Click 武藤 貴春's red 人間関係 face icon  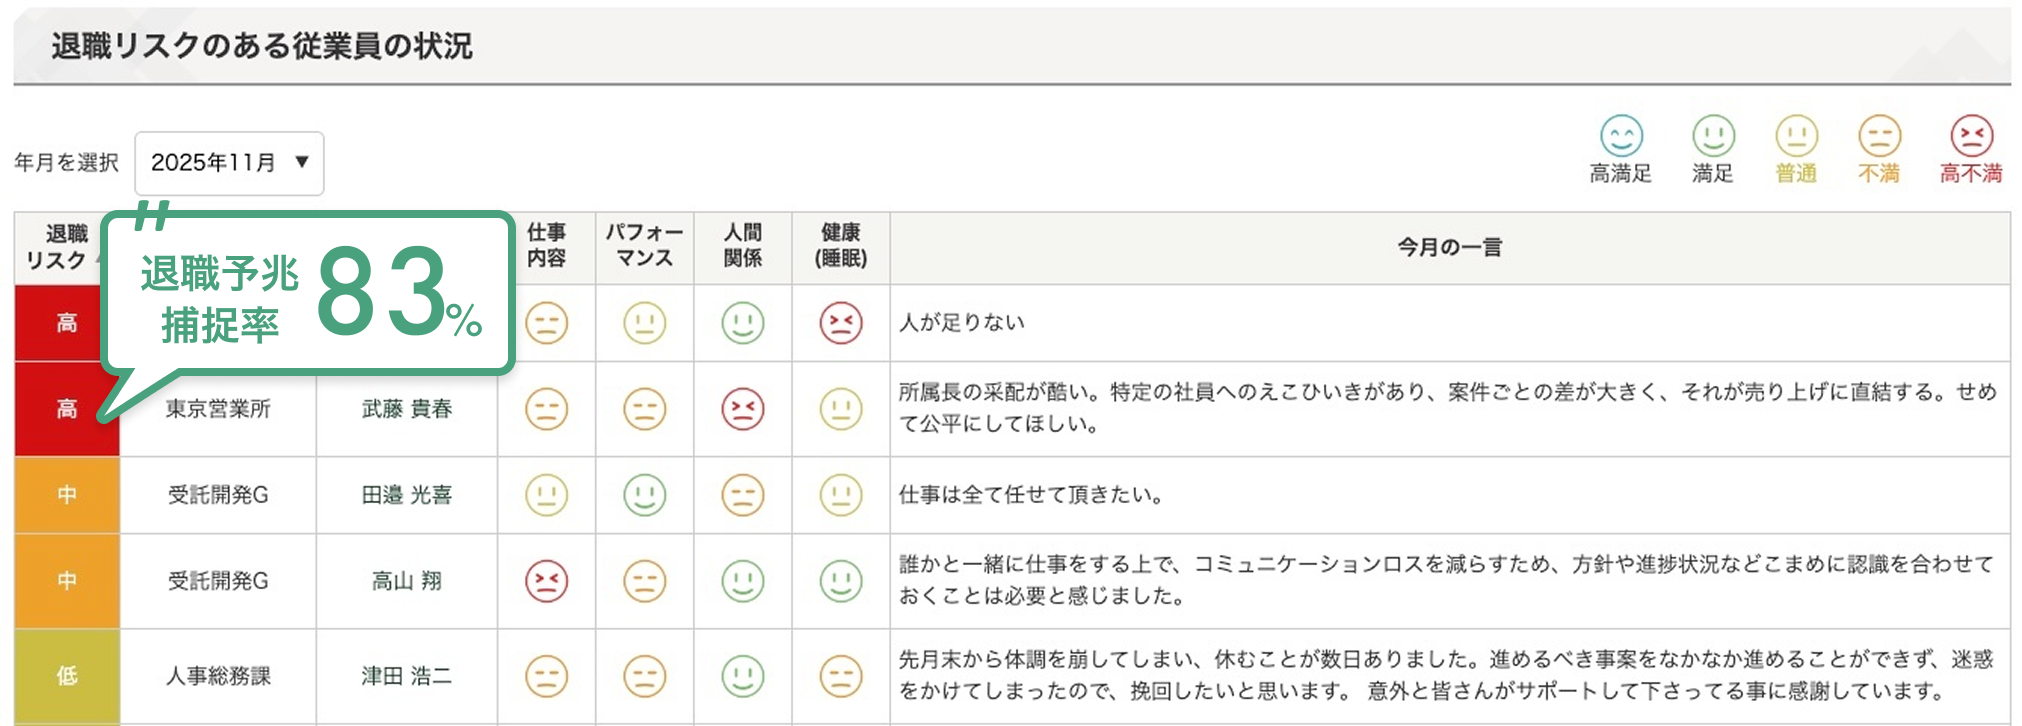coord(743,409)
